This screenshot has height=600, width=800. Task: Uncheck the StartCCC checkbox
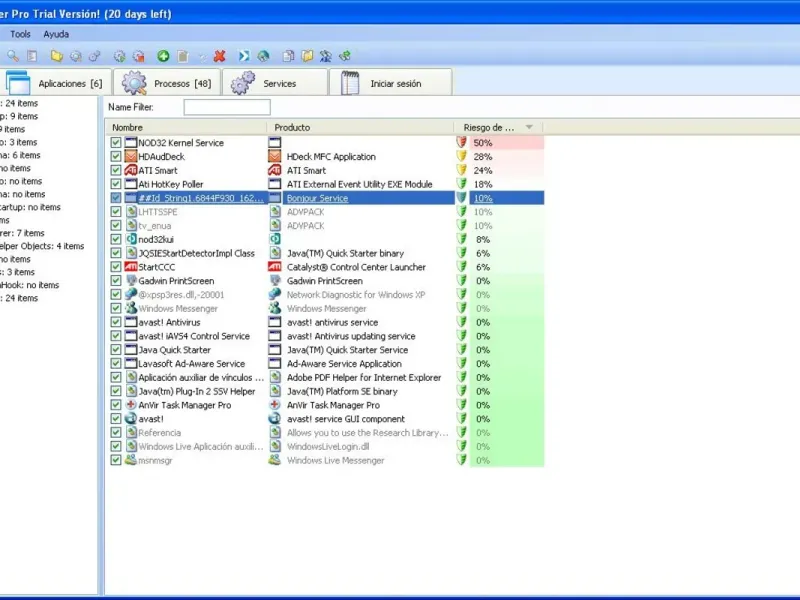(x=116, y=266)
